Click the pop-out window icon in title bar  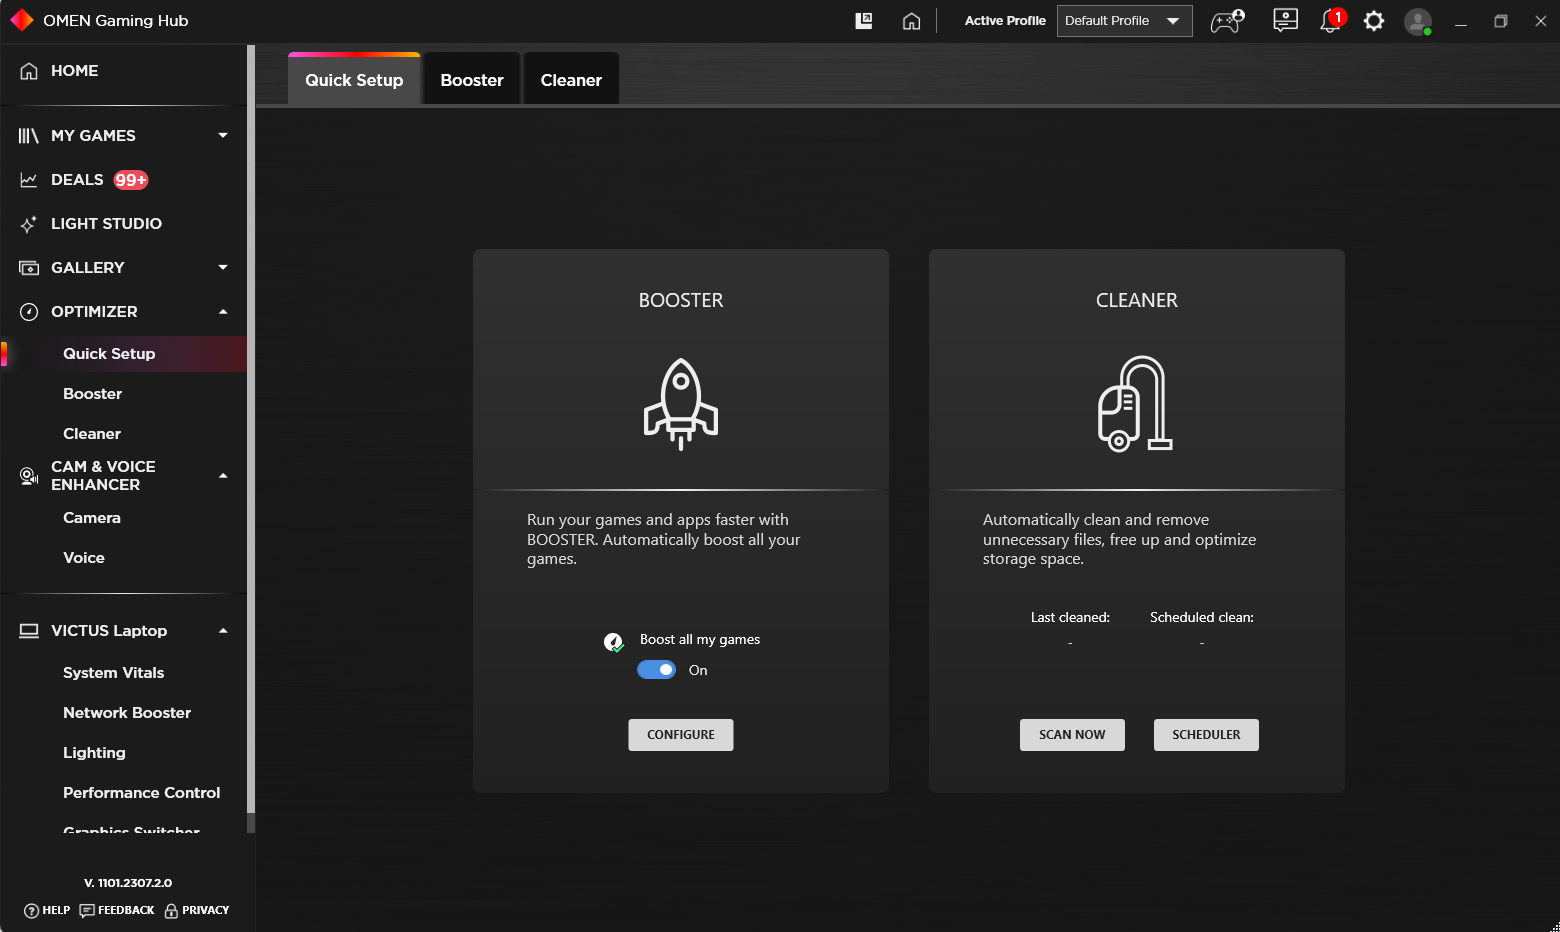(x=864, y=20)
